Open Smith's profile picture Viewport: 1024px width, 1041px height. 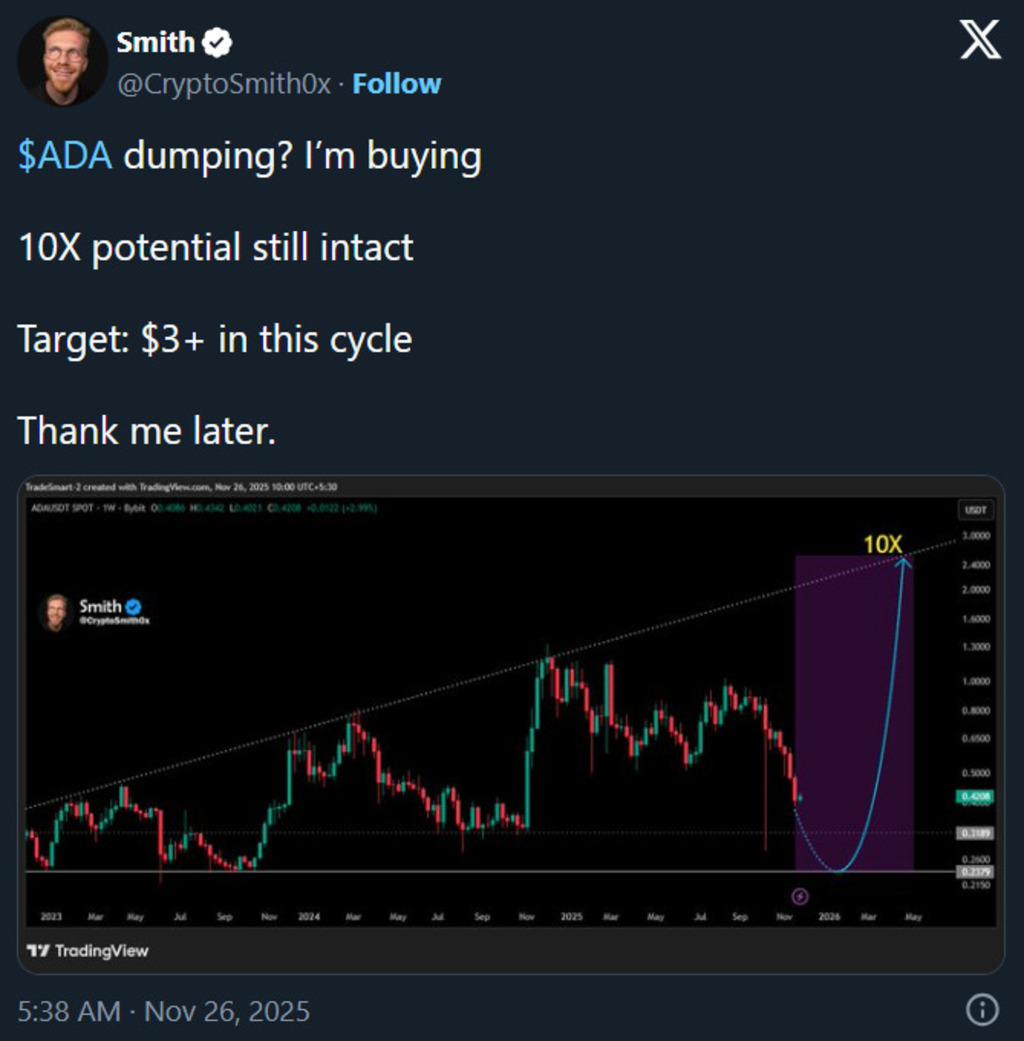click(62, 61)
